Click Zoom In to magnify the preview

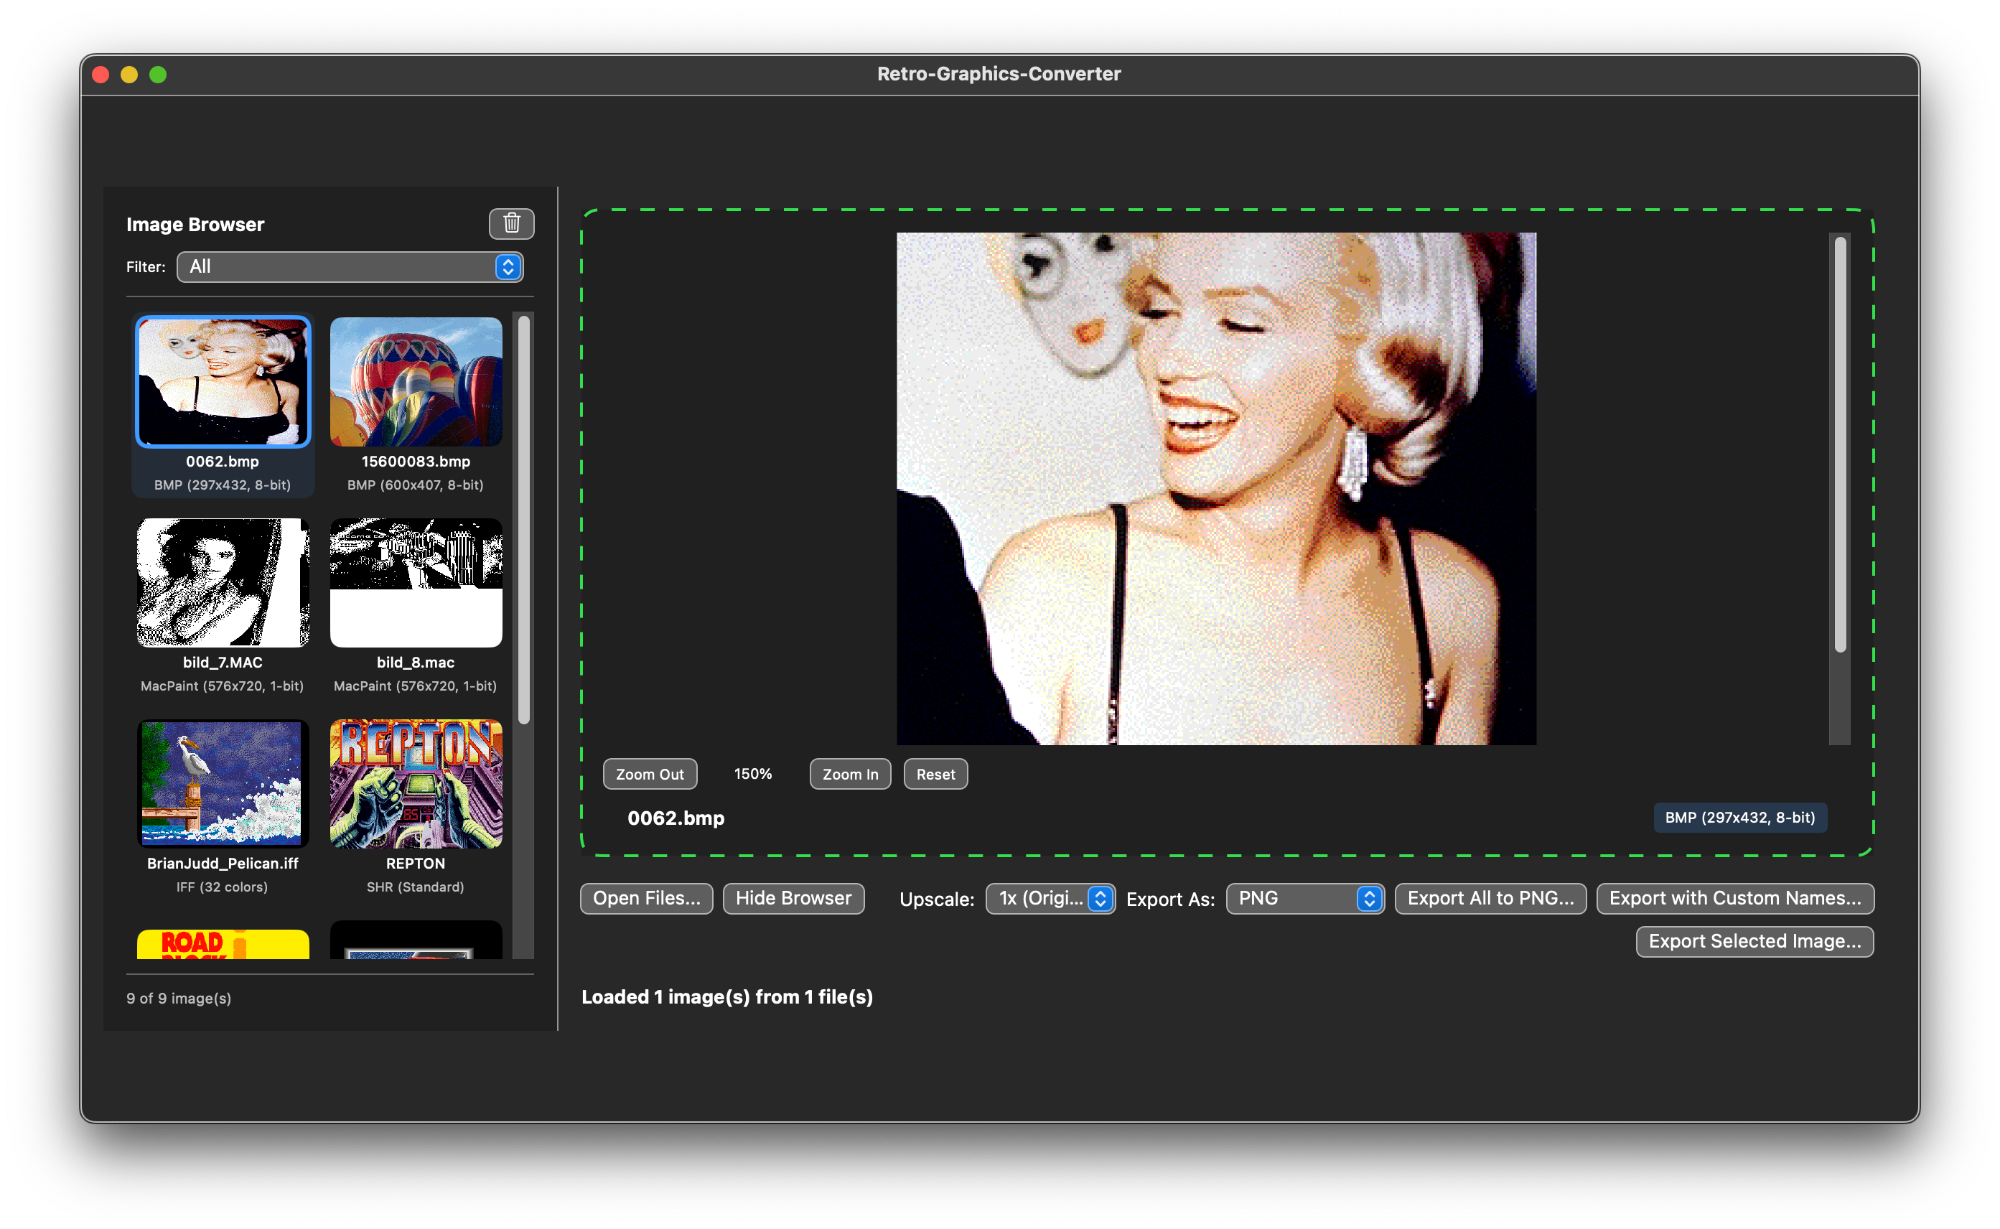coord(849,773)
